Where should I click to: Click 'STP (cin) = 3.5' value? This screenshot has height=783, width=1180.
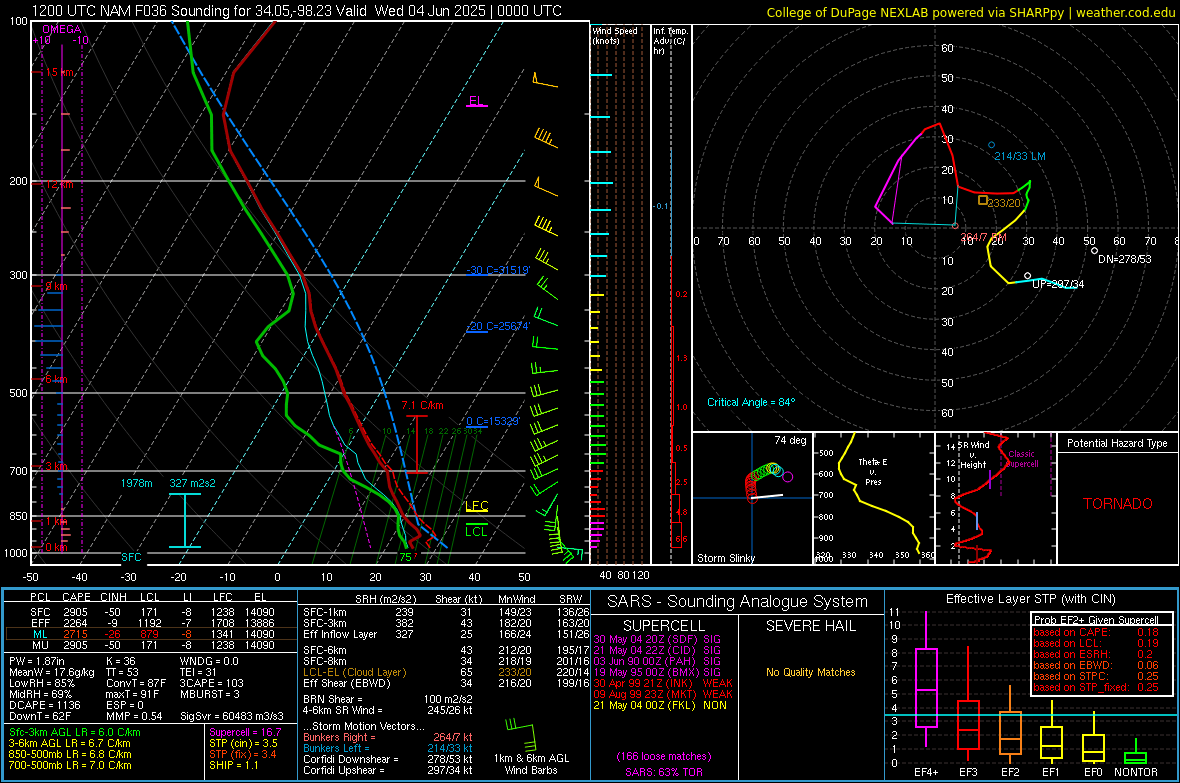point(243,743)
